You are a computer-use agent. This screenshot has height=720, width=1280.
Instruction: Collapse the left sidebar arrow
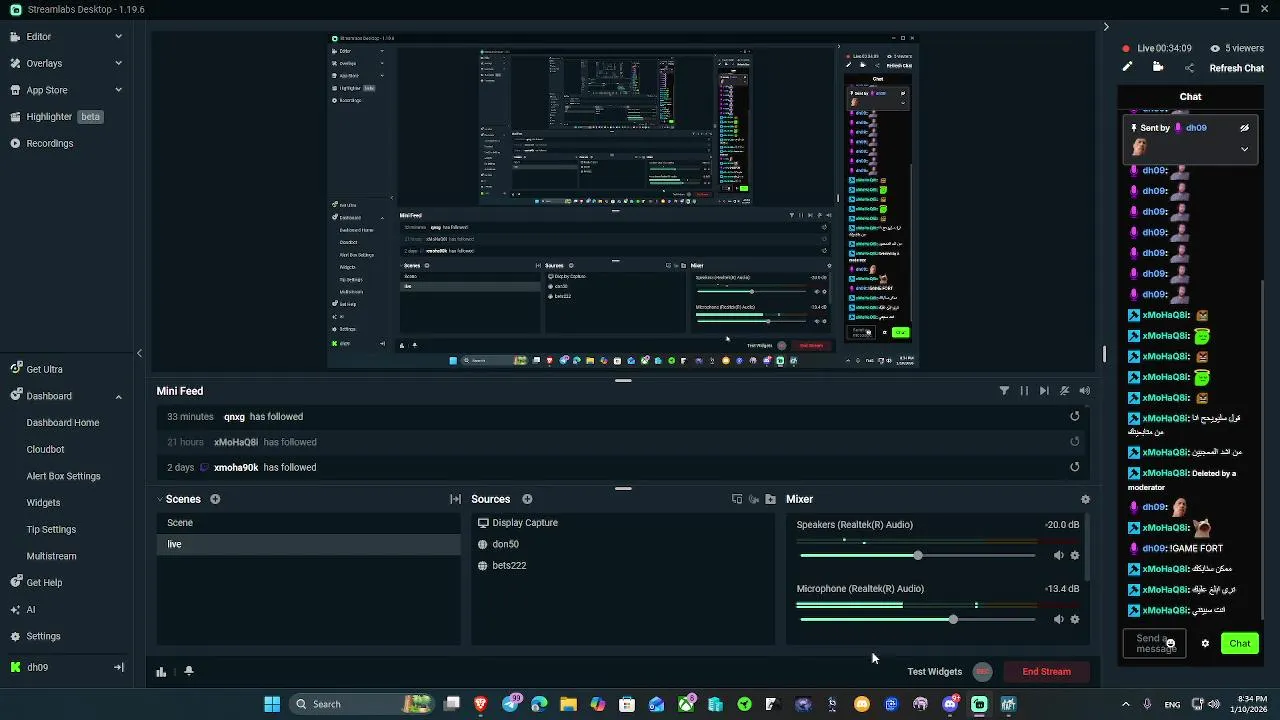point(139,353)
